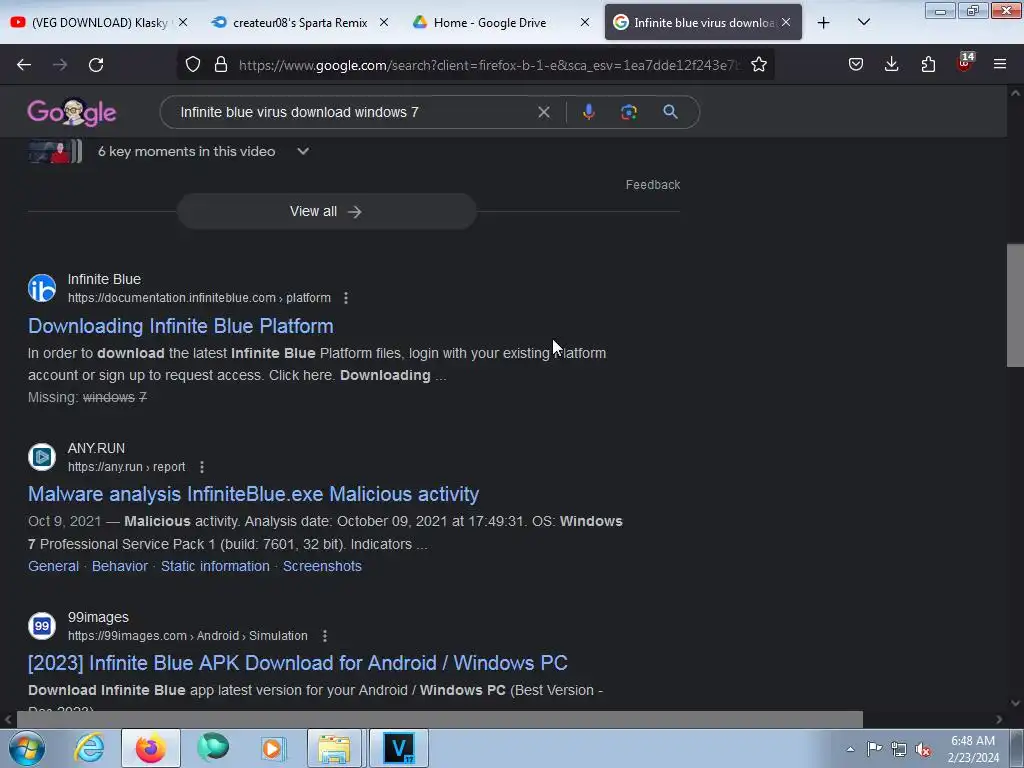Launch Internet Explorer from taskbar
Viewport: 1024px width, 768px height.
click(89, 748)
